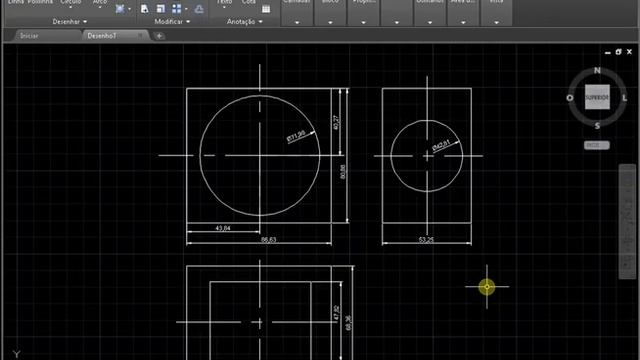Click the S compass direction on ViewCube

point(597,126)
